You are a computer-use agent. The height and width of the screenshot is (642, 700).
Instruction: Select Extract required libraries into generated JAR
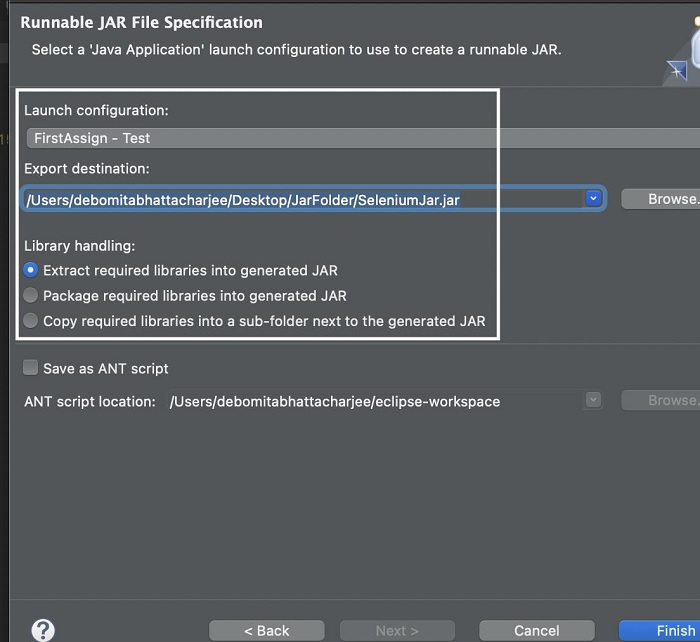[31, 270]
